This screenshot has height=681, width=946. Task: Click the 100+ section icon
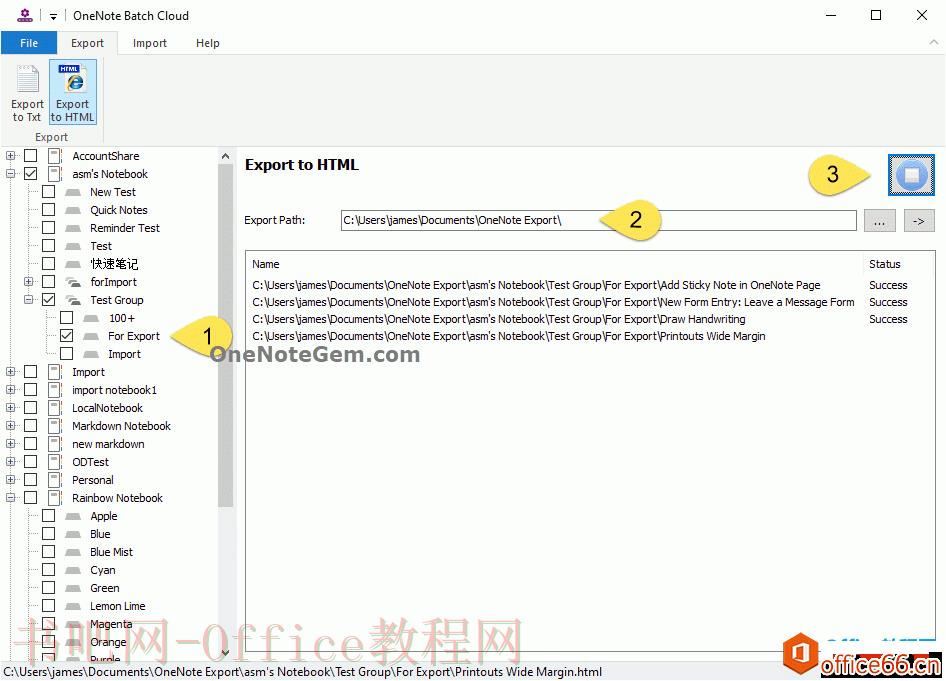coord(91,318)
